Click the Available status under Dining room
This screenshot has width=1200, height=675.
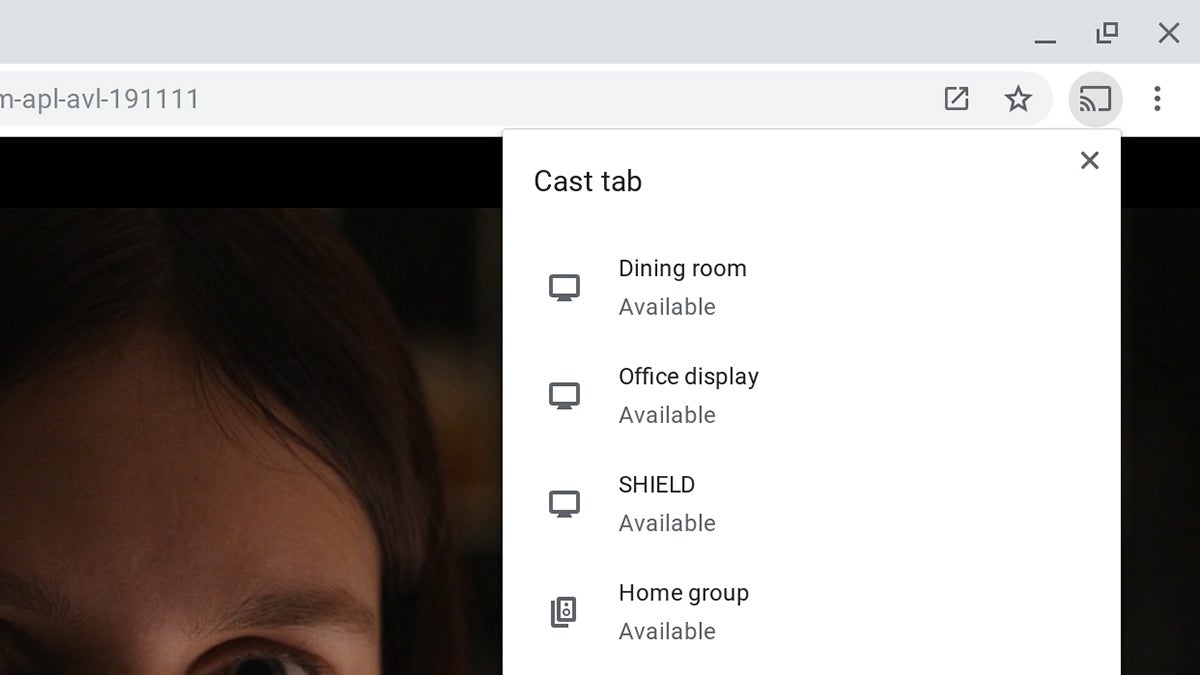(x=667, y=307)
